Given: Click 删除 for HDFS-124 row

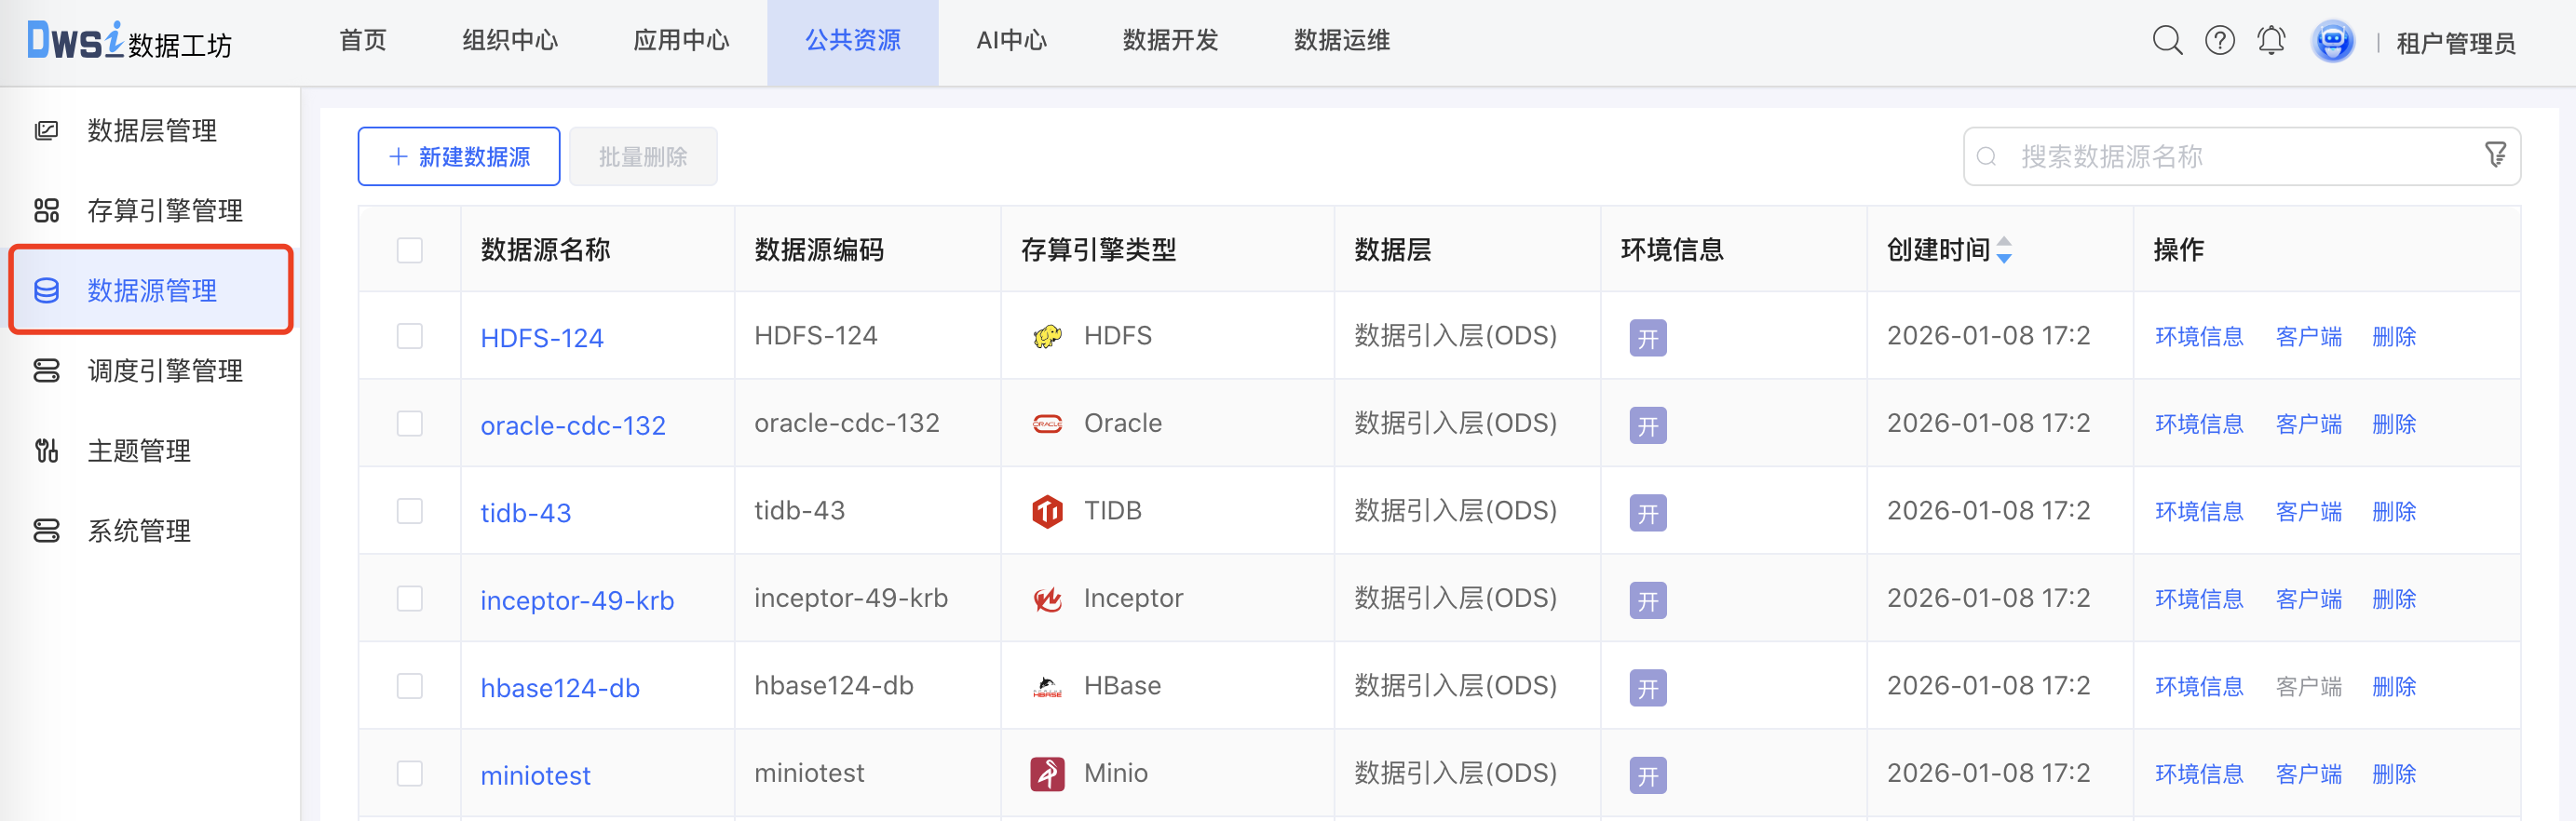Looking at the screenshot, I should pos(2394,337).
